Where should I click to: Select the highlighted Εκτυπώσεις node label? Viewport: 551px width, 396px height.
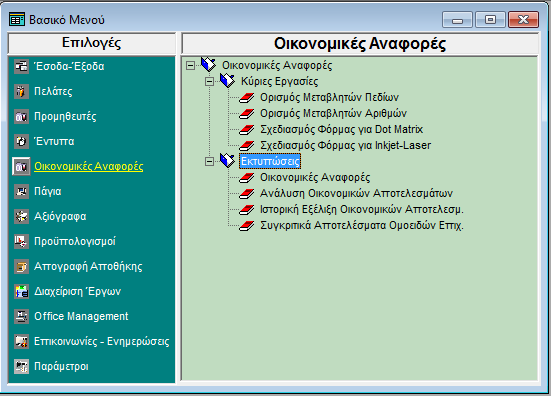coord(270,161)
